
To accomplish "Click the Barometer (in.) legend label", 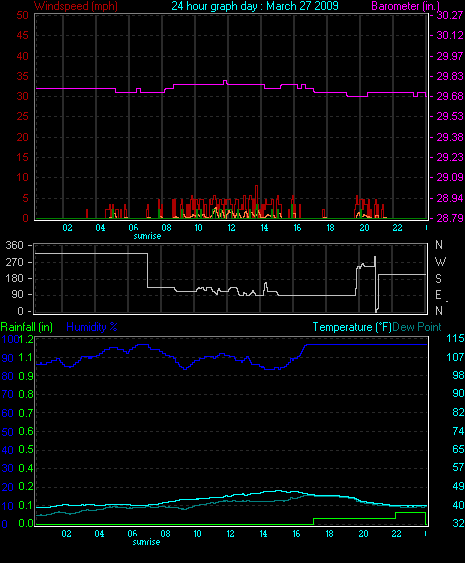I will click(406, 6).
